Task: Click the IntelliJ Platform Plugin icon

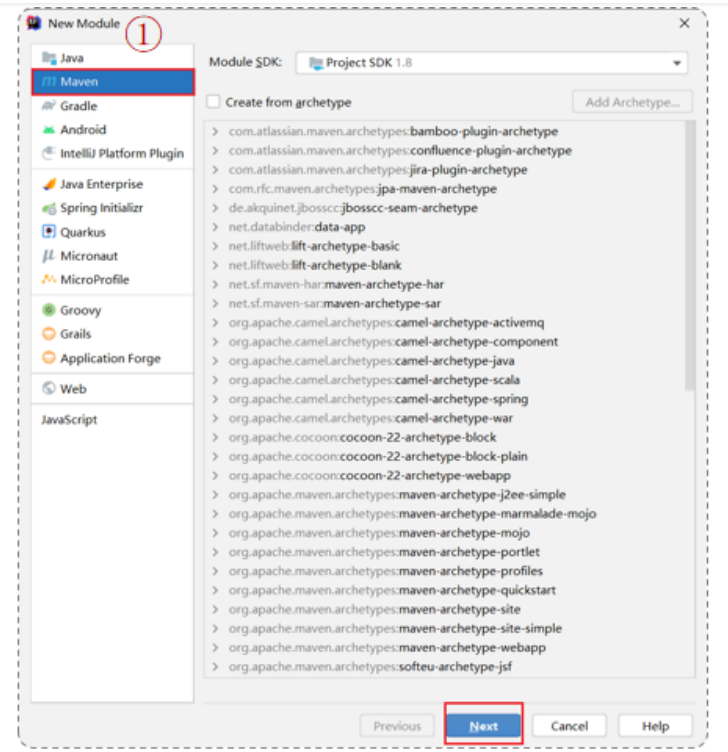Action: (49, 153)
